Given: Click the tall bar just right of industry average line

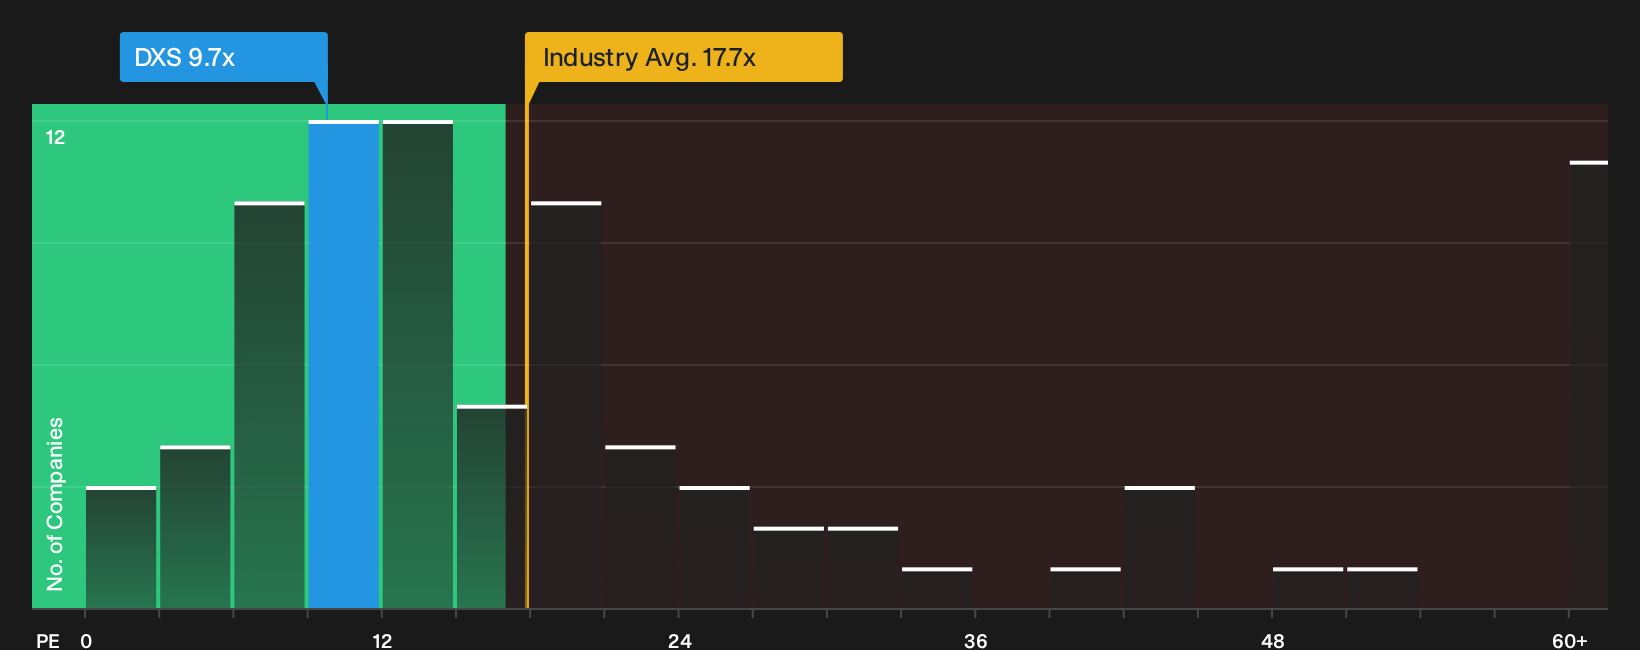Looking at the screenshot, I should pyautogui.click(x=566, y=405).
